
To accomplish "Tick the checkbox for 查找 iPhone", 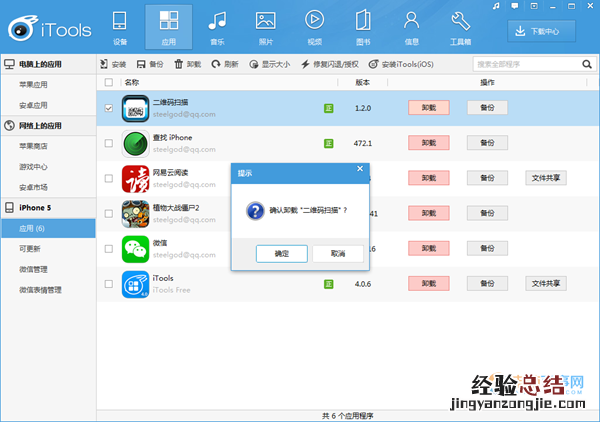I will click(109, 143).
